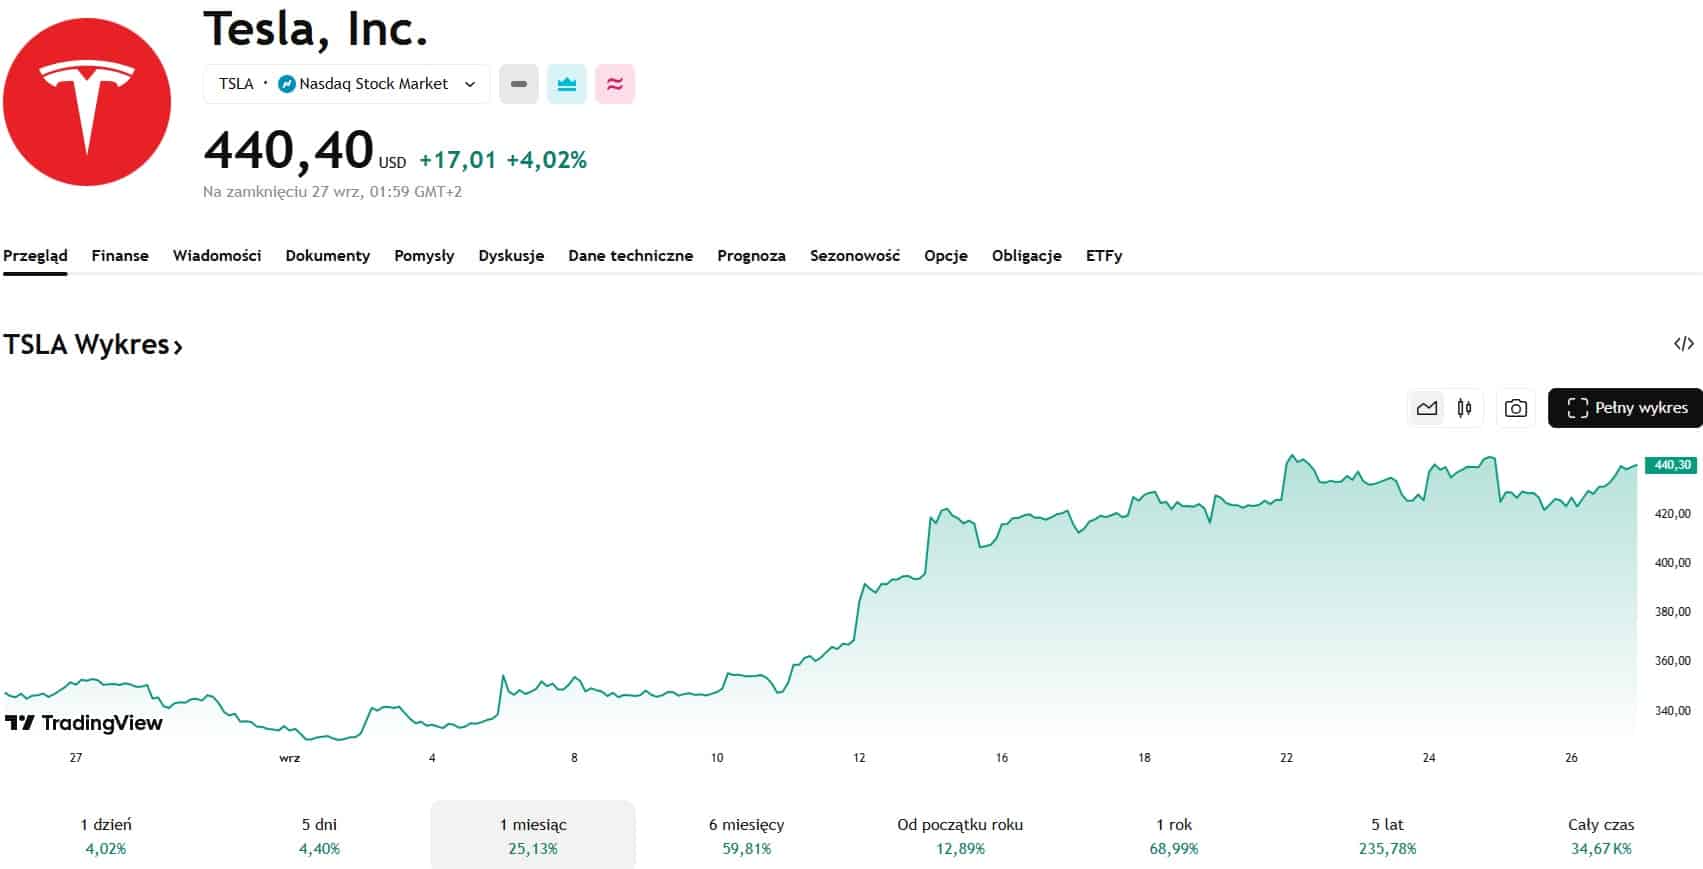Switch to the Dane techniczne tab
Viewport: 1703px width, 869px height.
click(630, 256)
